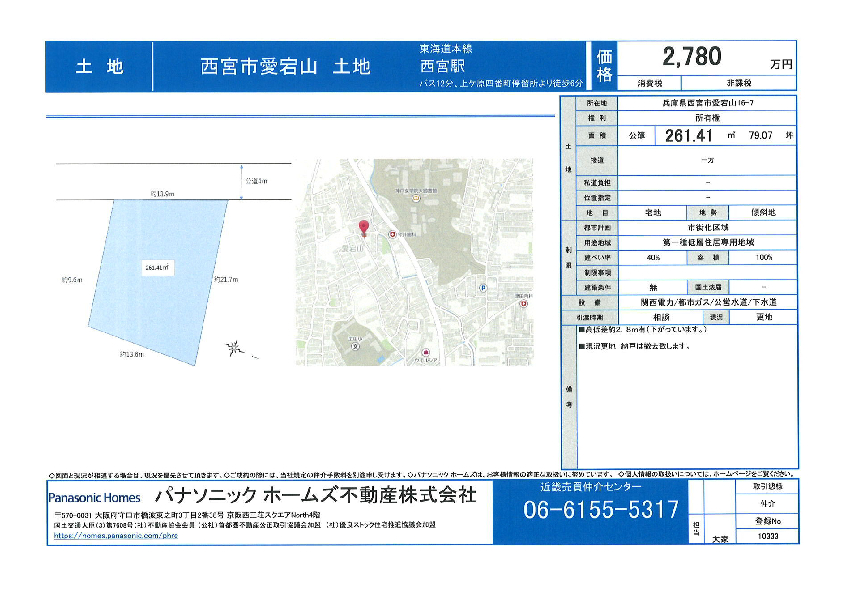Click the 西宮市愛宕山 土地 title
Image resolution: width=842 pixels, height=595 pixels.
[286, 67]
